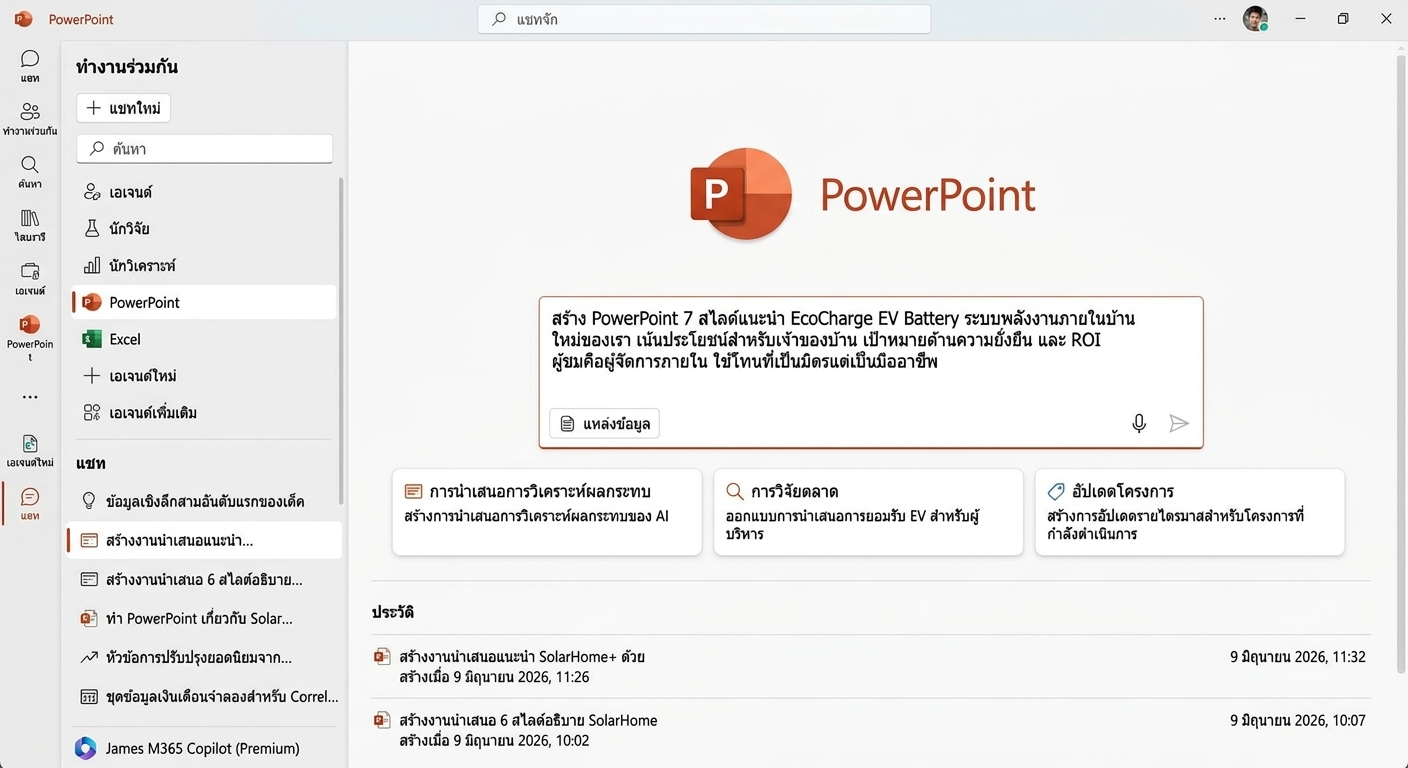Start a new chat with แชทใหม่
The image size is (1408, 768).
[x=123, y=108]
